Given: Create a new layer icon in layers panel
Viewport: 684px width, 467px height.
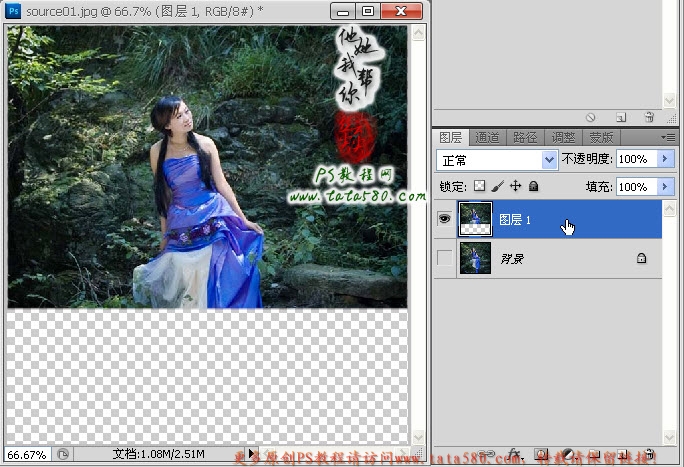Looking at the screenshot, I should click(623, 454).
